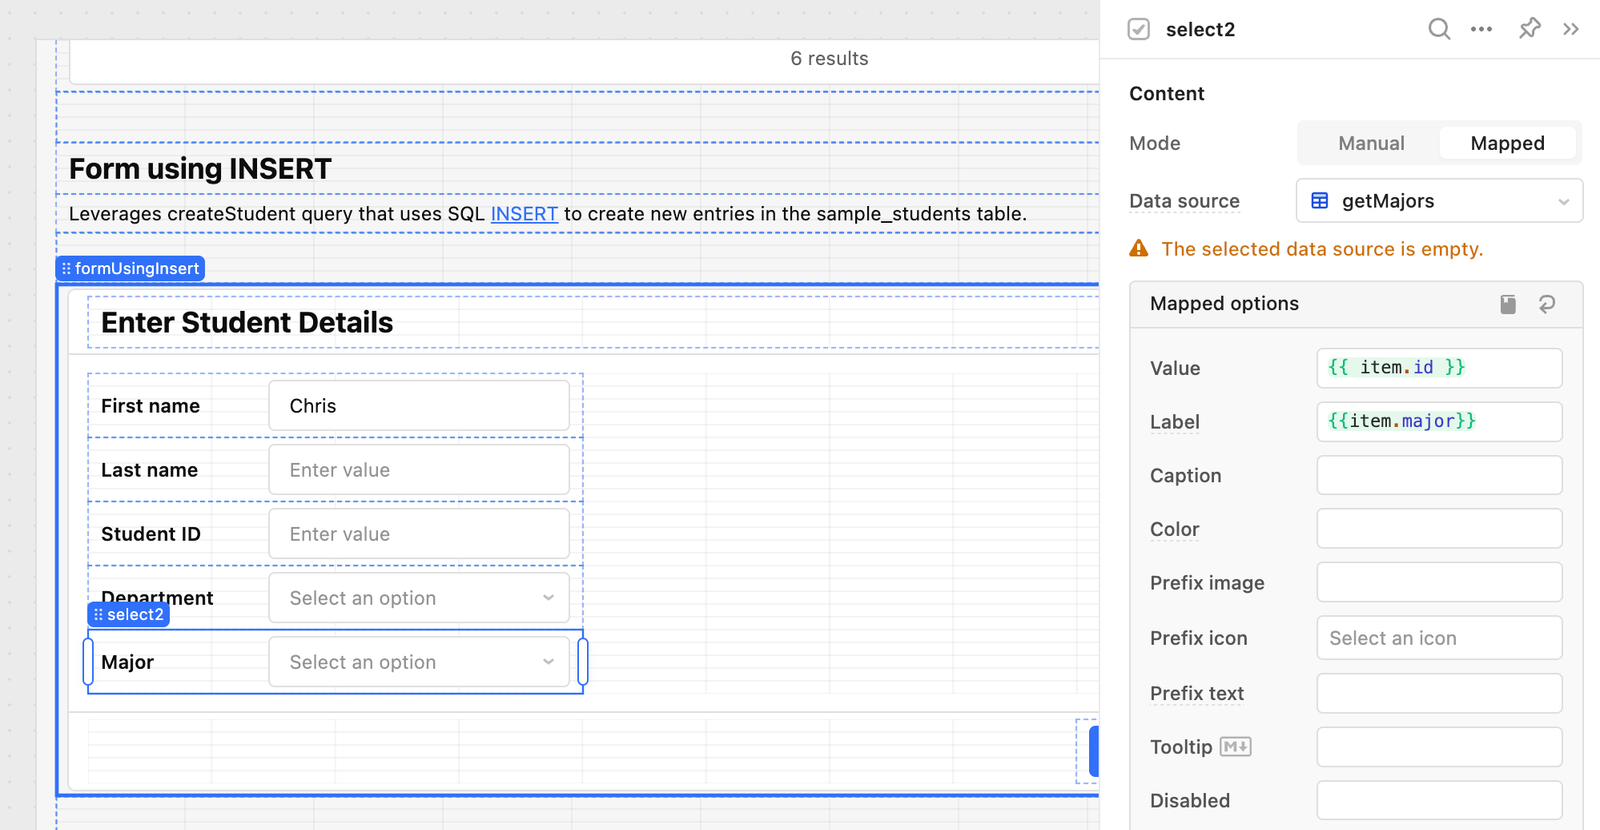Switch mode to Mapped

(x=1507, y=143)
